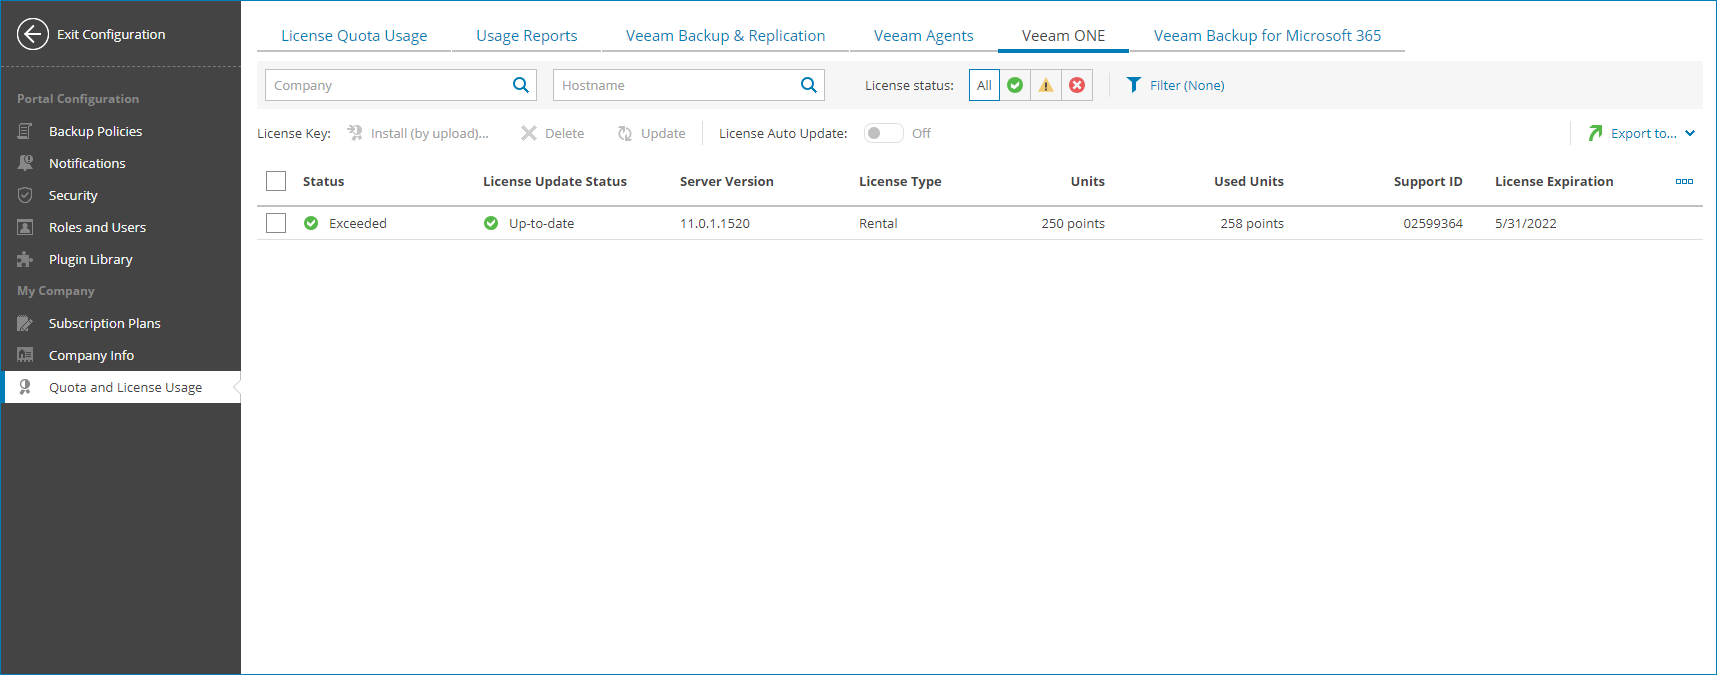Click the Hostname search magnifier icon
Screen dimensions: 1717x675
[809, 85]
